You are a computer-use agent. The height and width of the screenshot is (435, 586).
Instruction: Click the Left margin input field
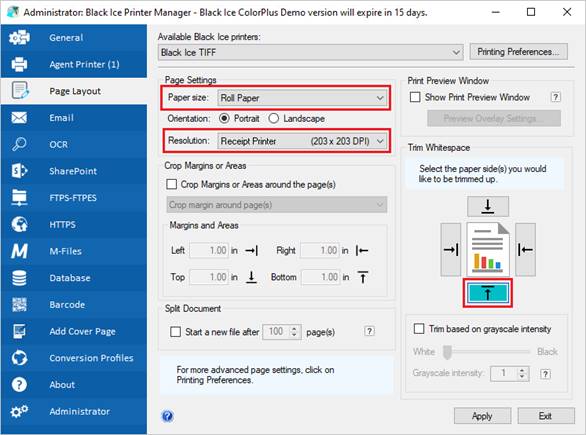point(209,250)
